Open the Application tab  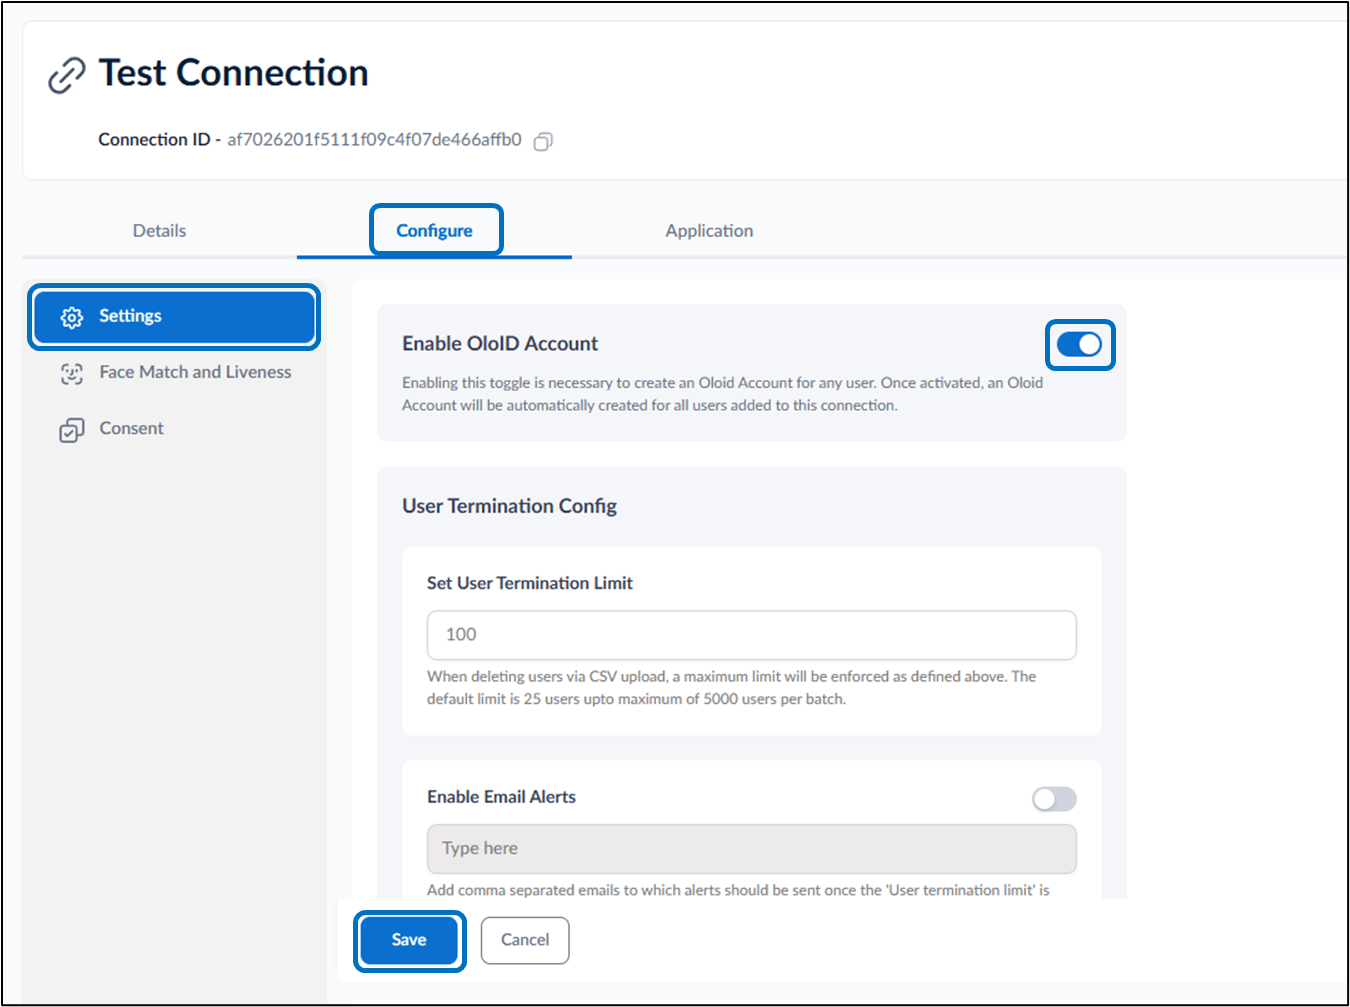(709, 230)
